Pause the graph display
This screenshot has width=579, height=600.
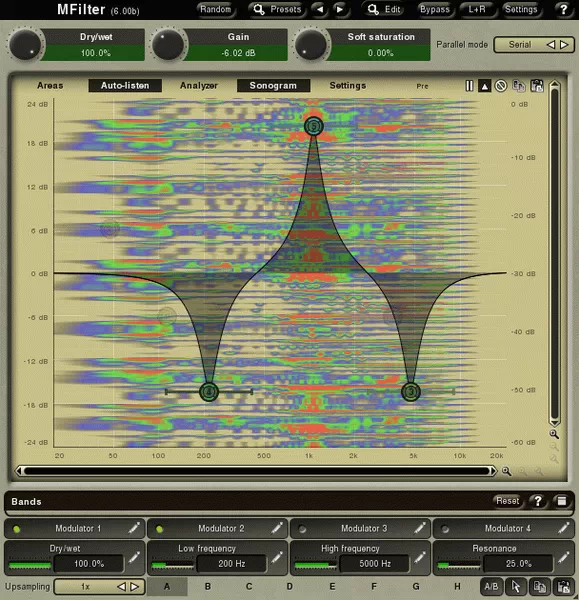pos(469,86)
